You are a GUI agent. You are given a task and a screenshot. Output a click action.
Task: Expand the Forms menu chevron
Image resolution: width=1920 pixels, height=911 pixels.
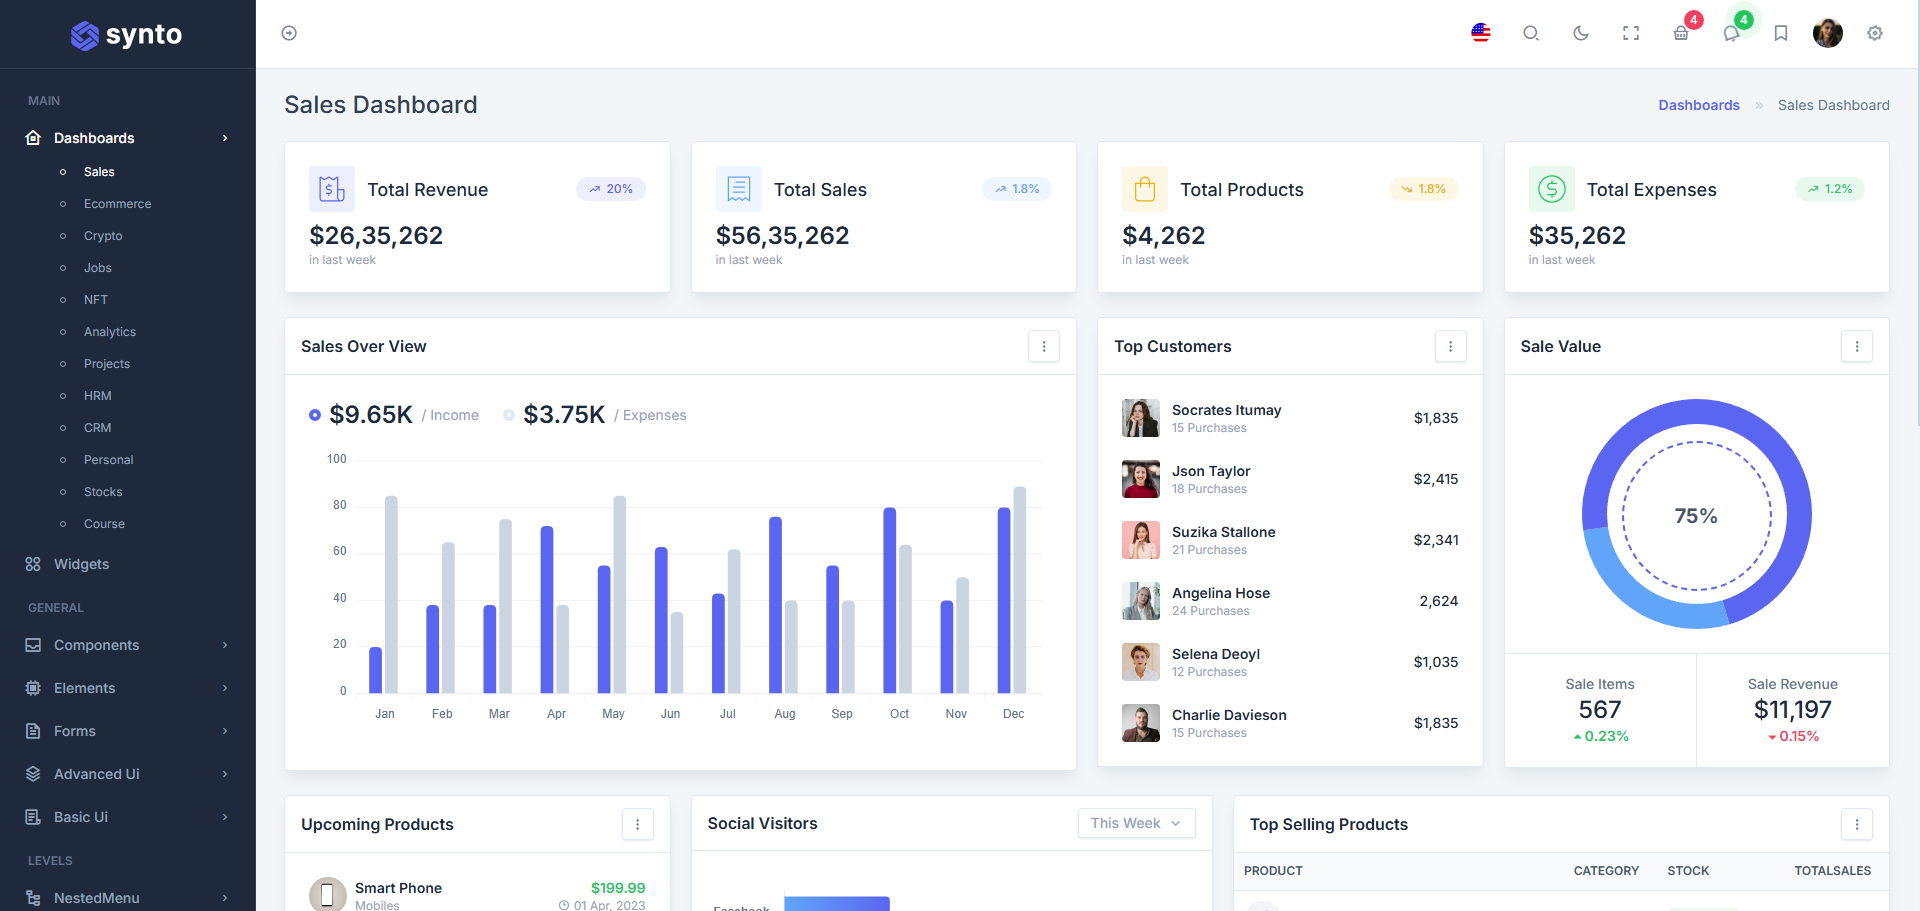pos(225,731)
